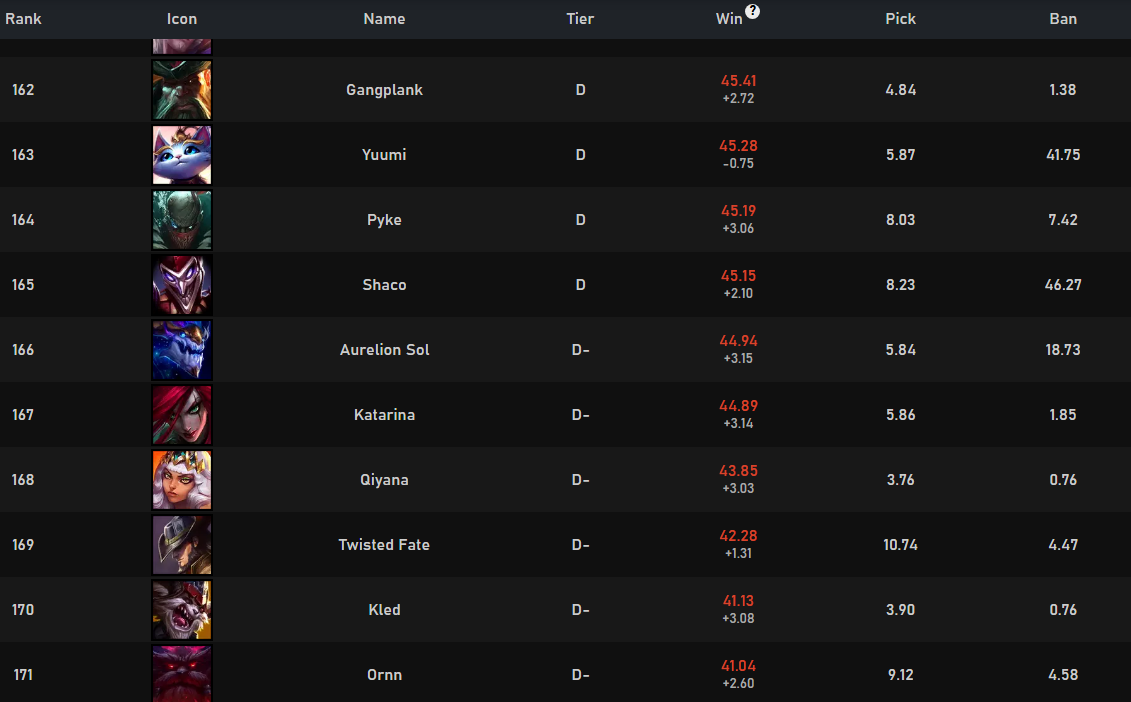Click the Gangplank champion icon

point(182,90)
